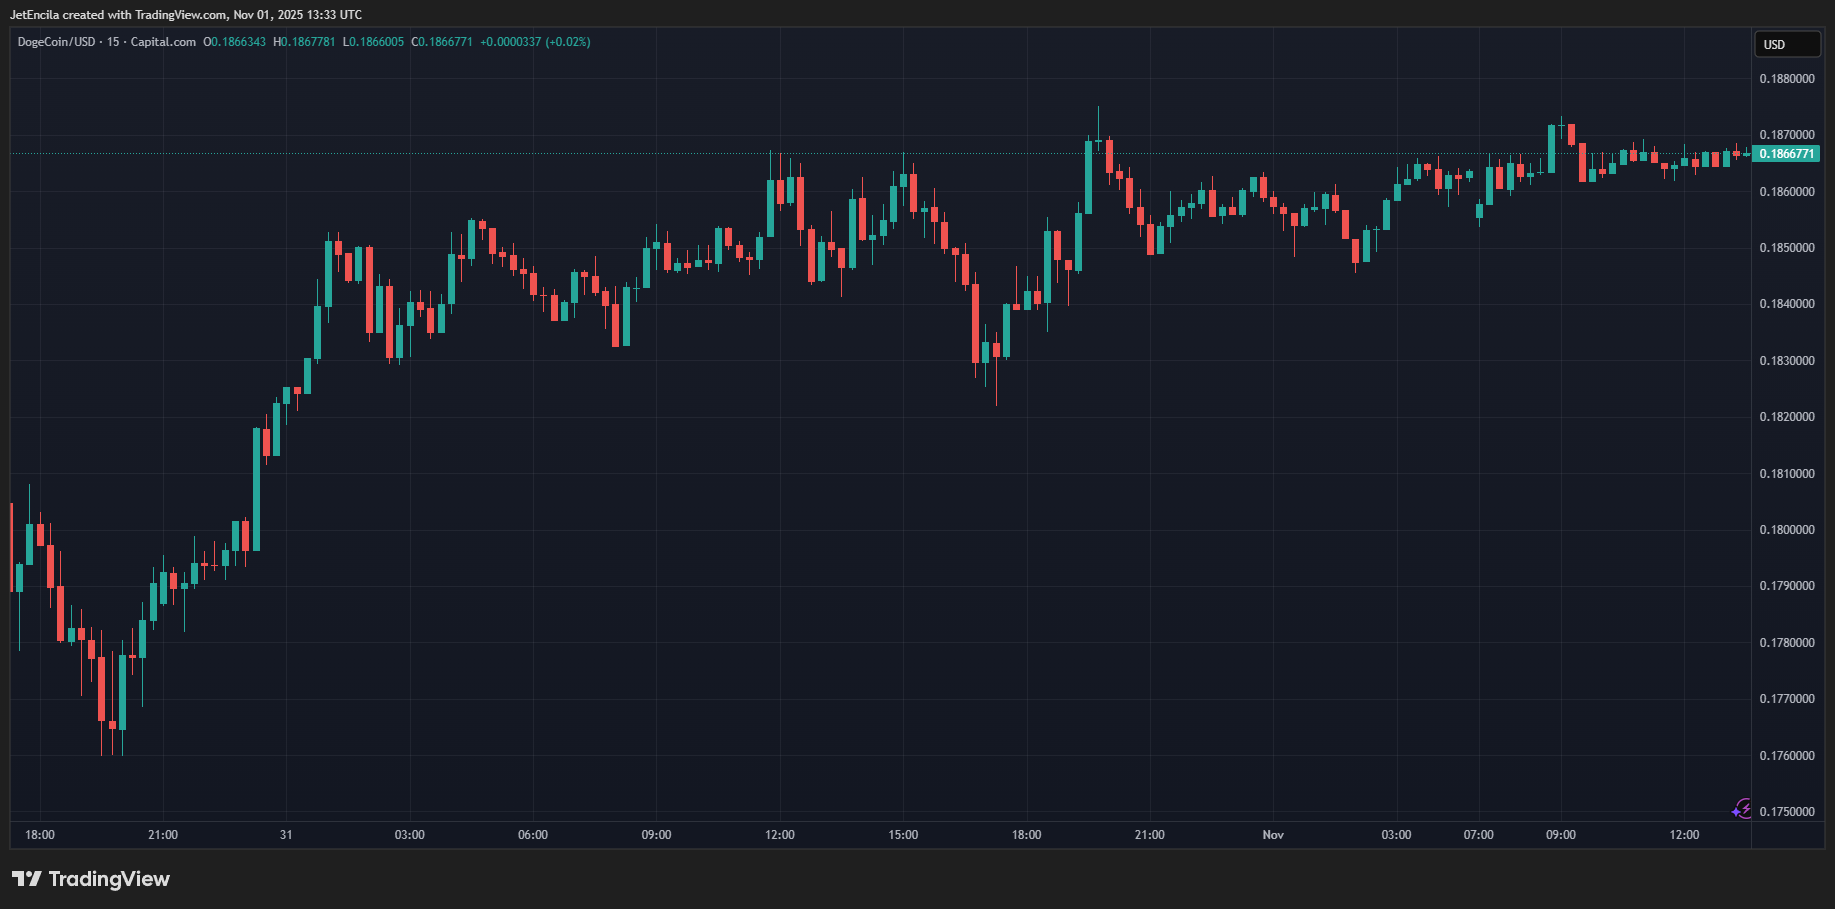The height and width of the screenshot is (909, 1835).
Task: Click the 09:00 label near chart's right side
Action: 1560,835
